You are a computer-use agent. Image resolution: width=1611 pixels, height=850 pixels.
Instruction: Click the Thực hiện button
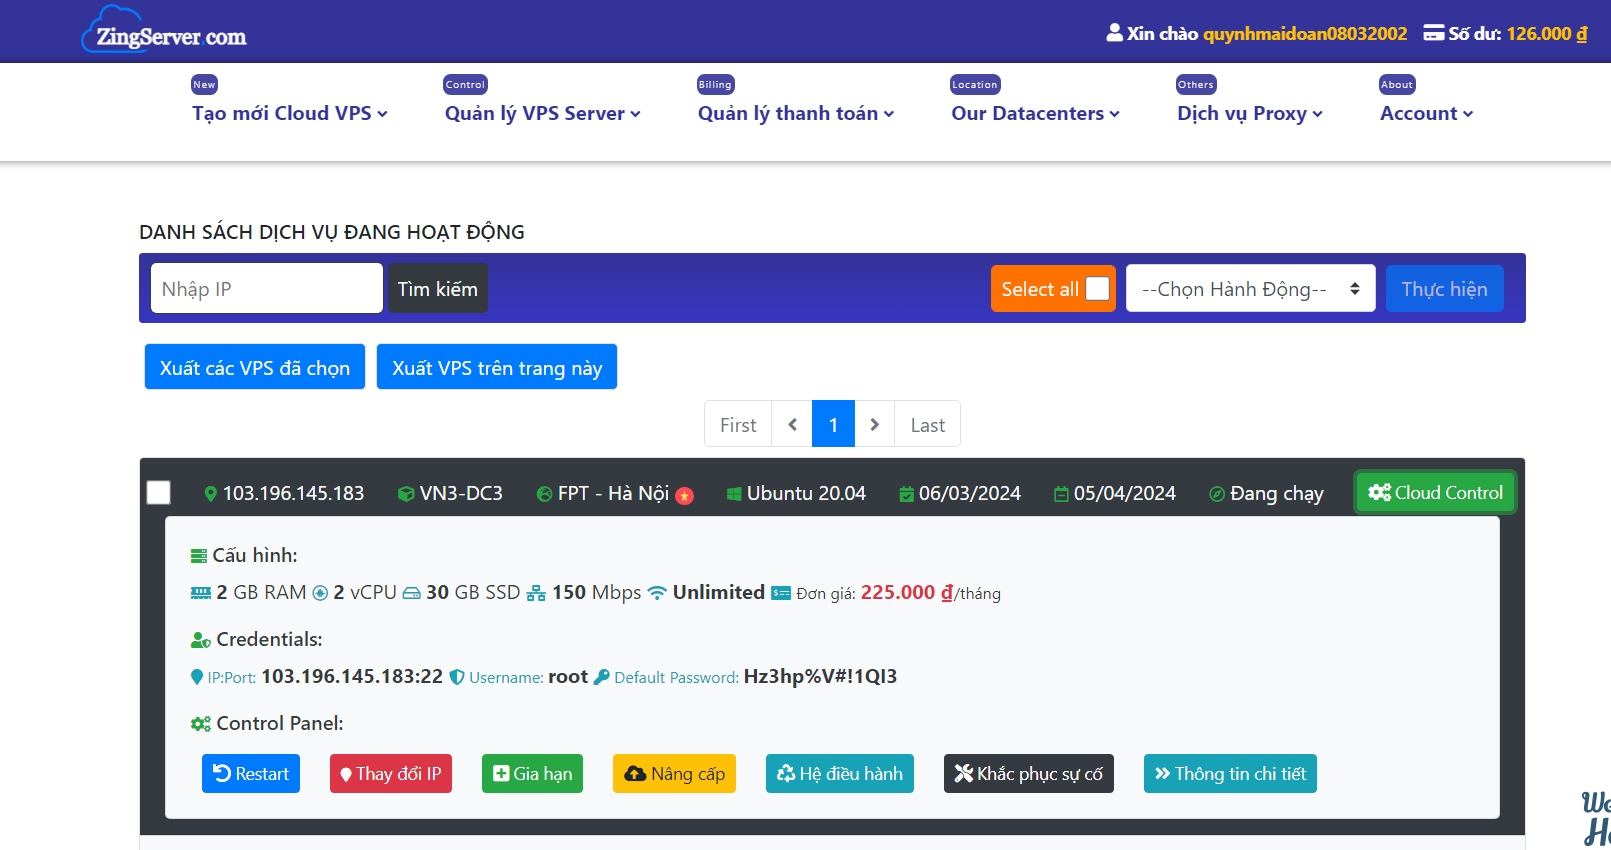coord(1444,289)
